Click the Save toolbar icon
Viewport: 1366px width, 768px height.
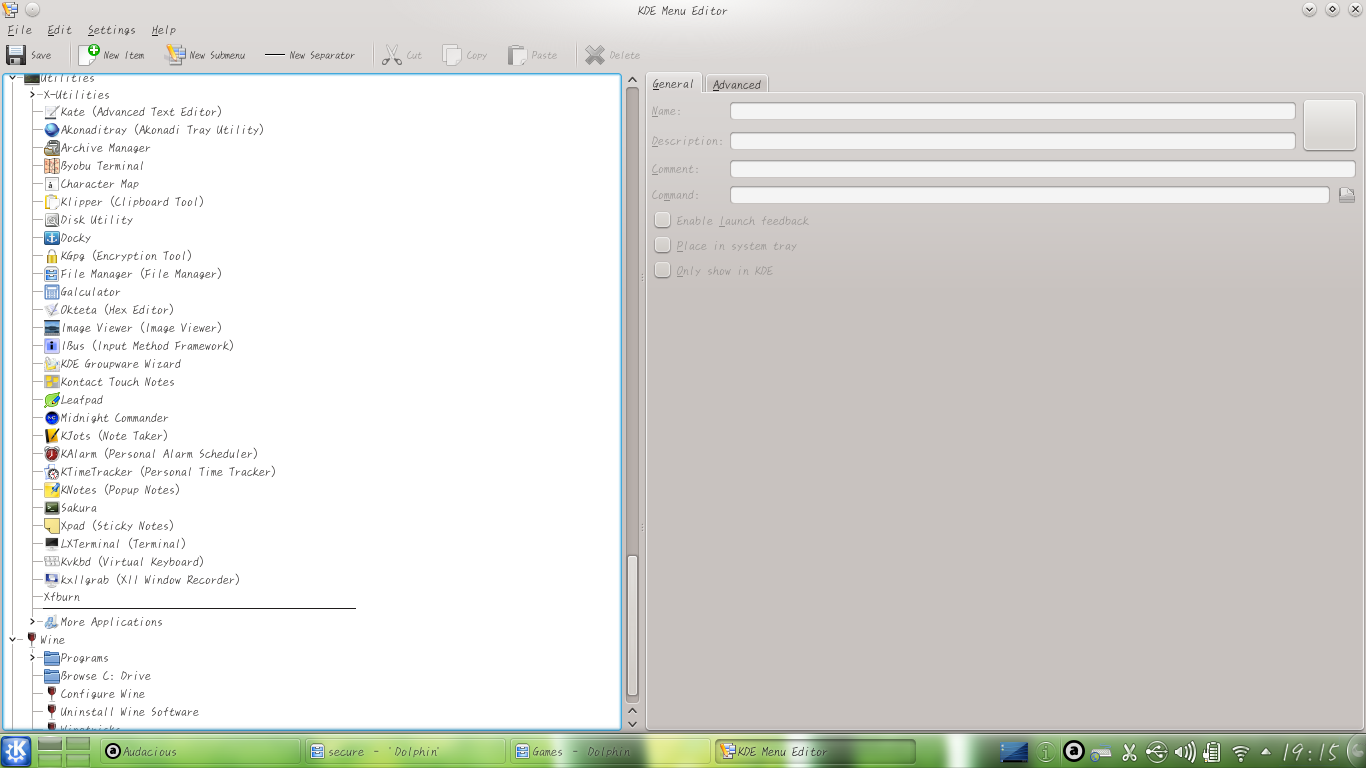(x=17, y=55)
